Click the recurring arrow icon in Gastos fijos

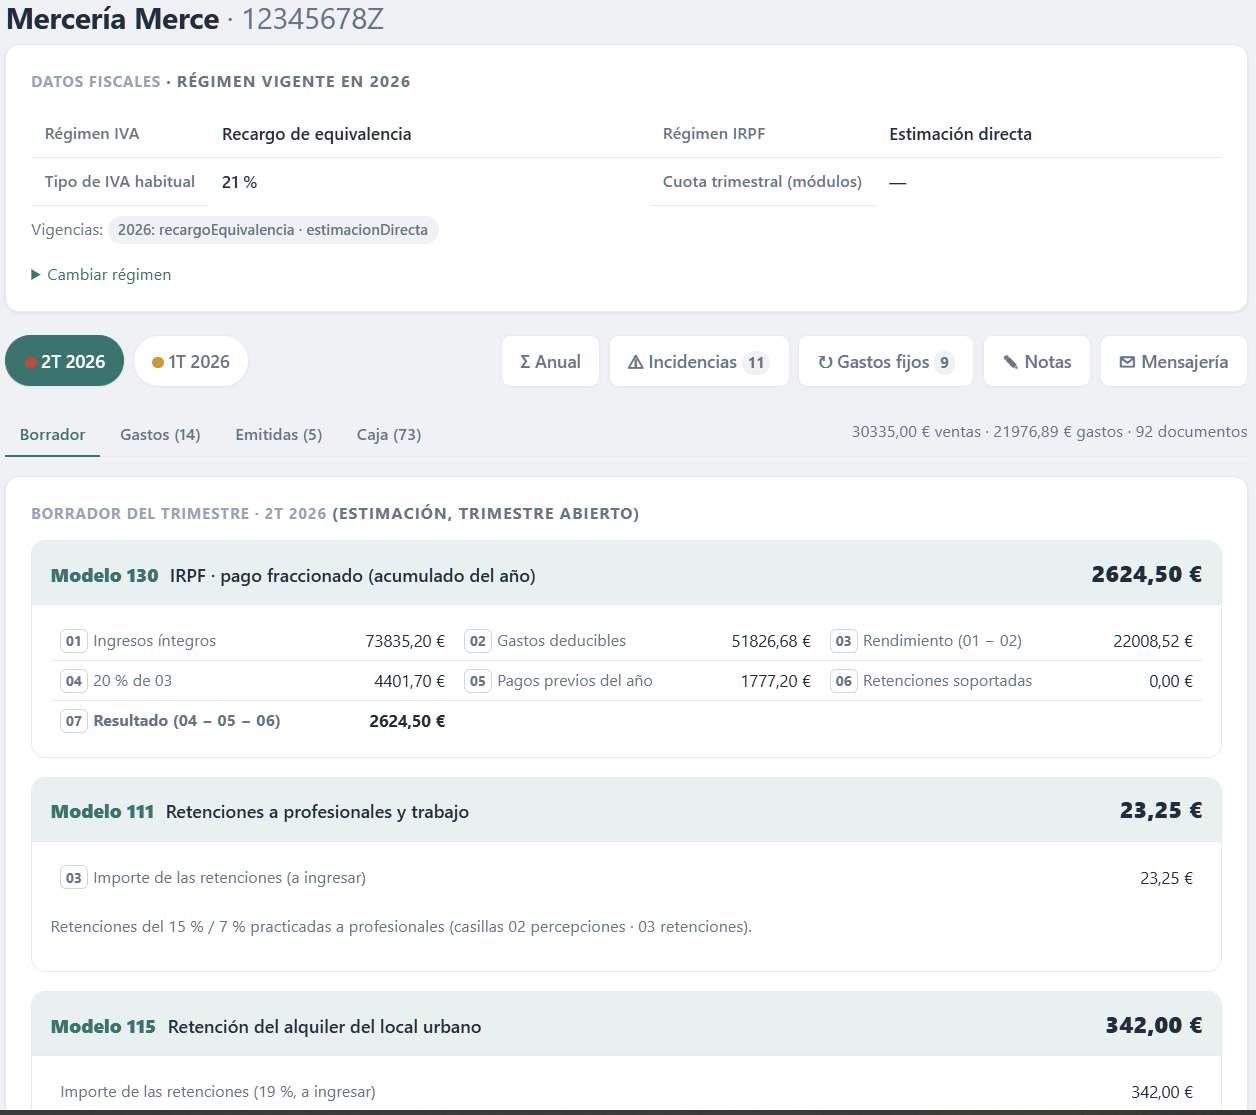(825, 362)
